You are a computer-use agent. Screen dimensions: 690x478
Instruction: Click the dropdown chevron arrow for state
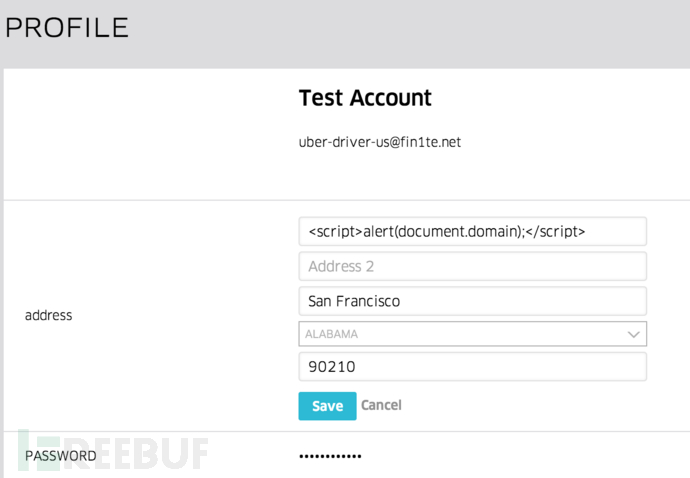click(x=633, y=335)
